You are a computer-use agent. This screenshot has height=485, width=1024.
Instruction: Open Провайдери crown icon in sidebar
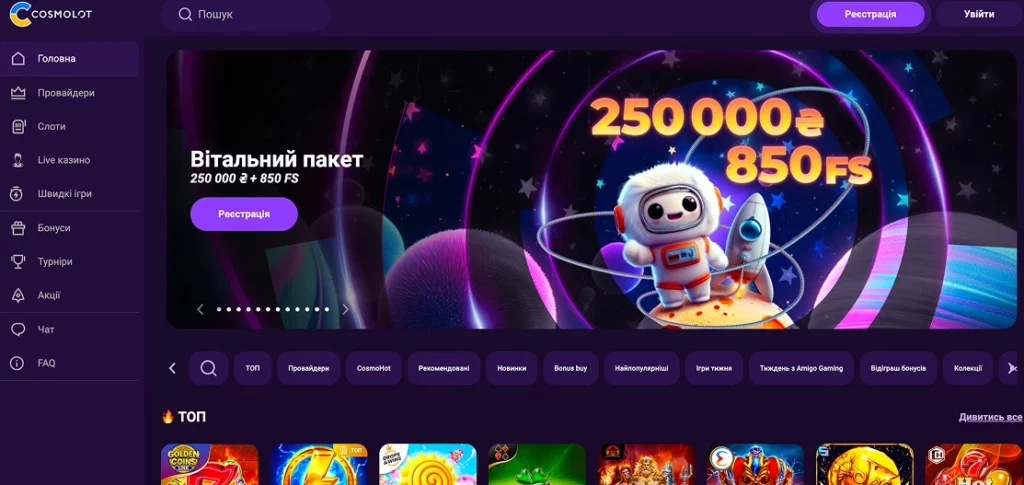[18, 93]
